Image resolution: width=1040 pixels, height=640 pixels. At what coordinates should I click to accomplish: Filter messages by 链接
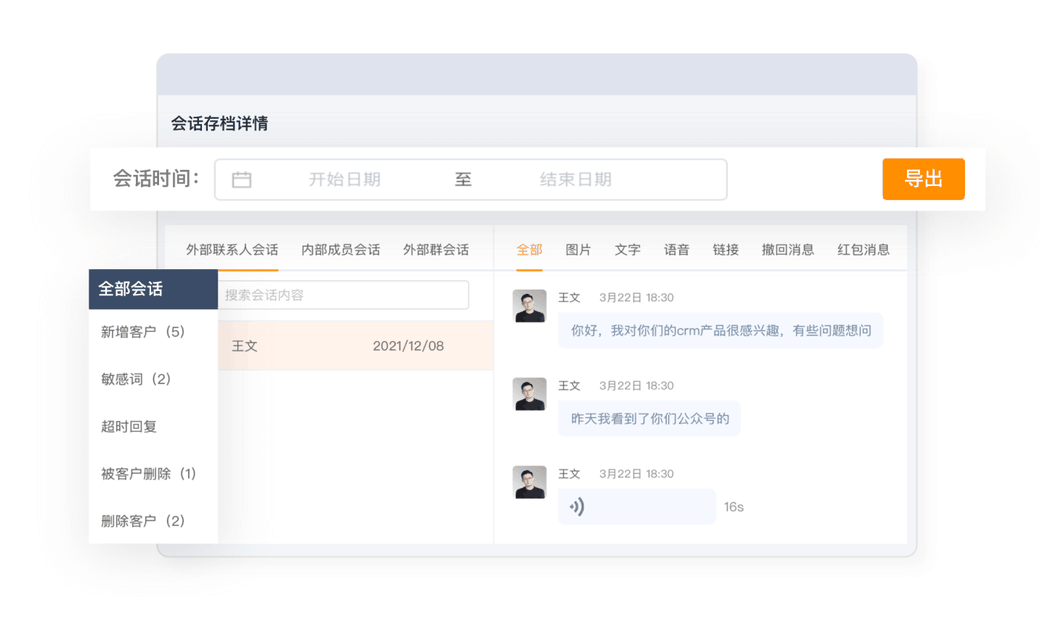(726, 250)
